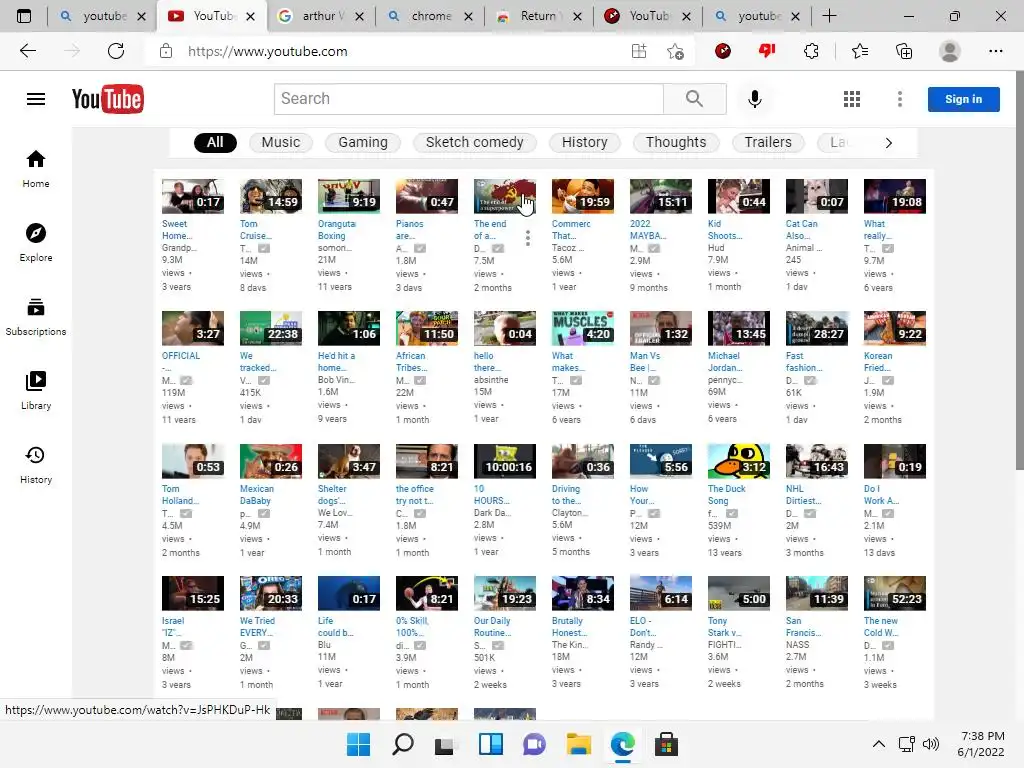
Task: Open Return YouTube Dislike extension icon
Action: click(x=767, y=50)
